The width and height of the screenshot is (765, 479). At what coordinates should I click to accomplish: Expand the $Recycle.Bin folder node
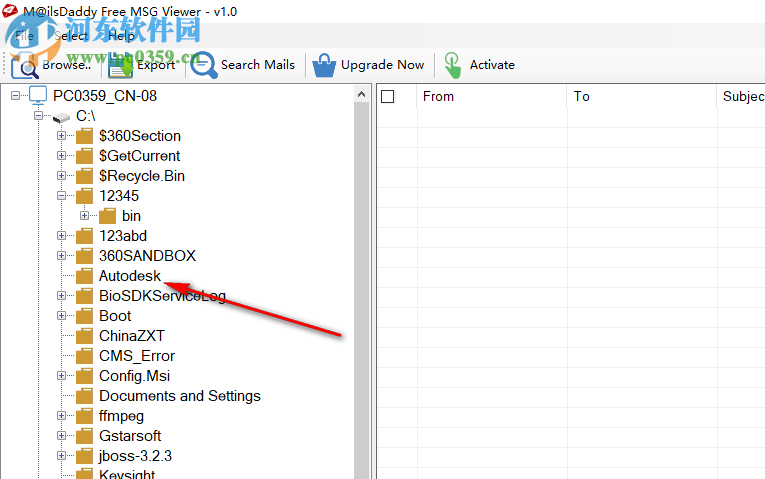point(61,176)
